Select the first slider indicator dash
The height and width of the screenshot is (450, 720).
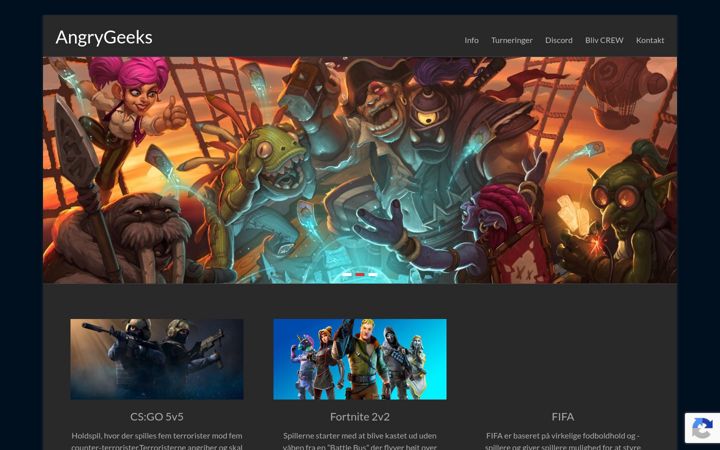[x=347, y=275]
